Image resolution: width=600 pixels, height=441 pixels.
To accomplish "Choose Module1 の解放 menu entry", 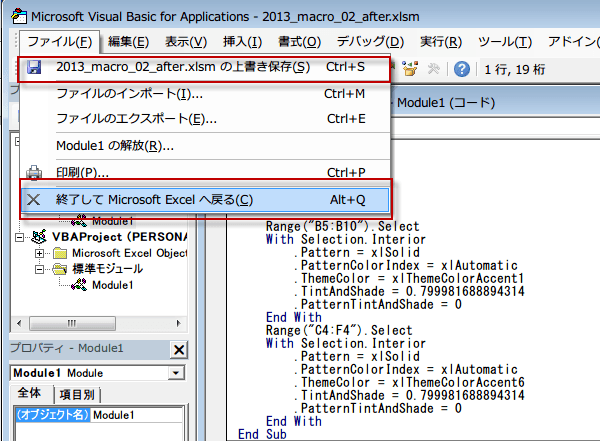I will tap(115, 146).
